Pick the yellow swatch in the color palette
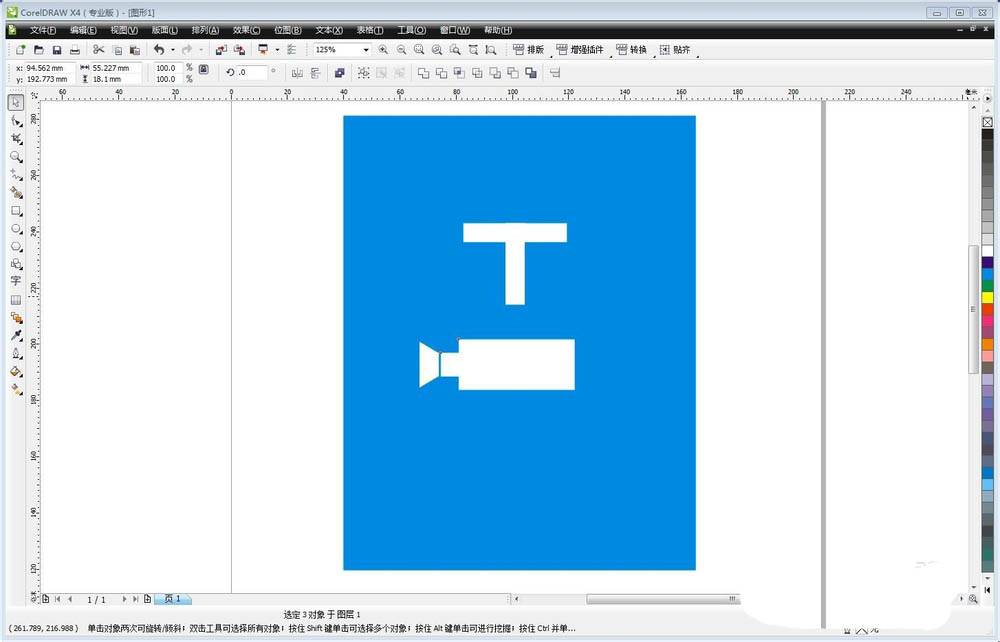This screenshot has height=642, width=1000. coord(987,297)
